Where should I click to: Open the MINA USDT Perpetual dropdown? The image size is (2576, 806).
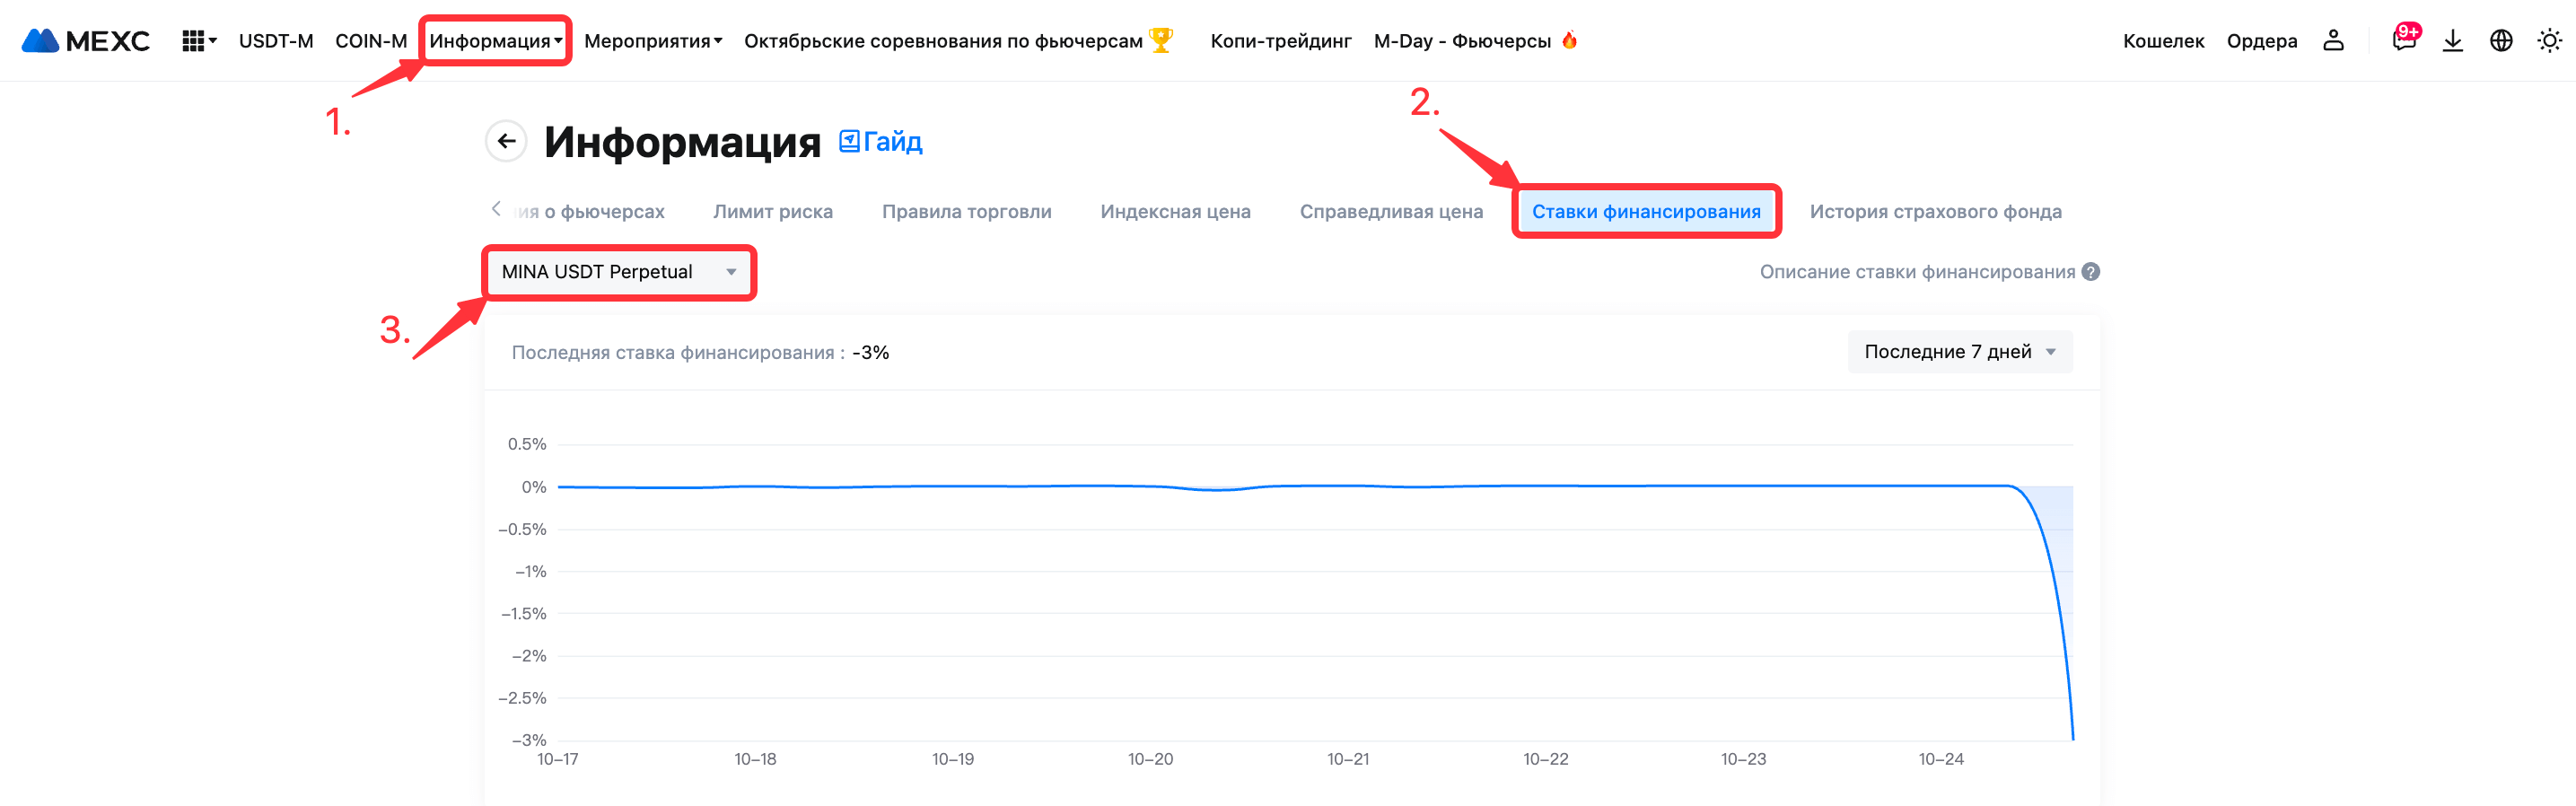[618, 272]
